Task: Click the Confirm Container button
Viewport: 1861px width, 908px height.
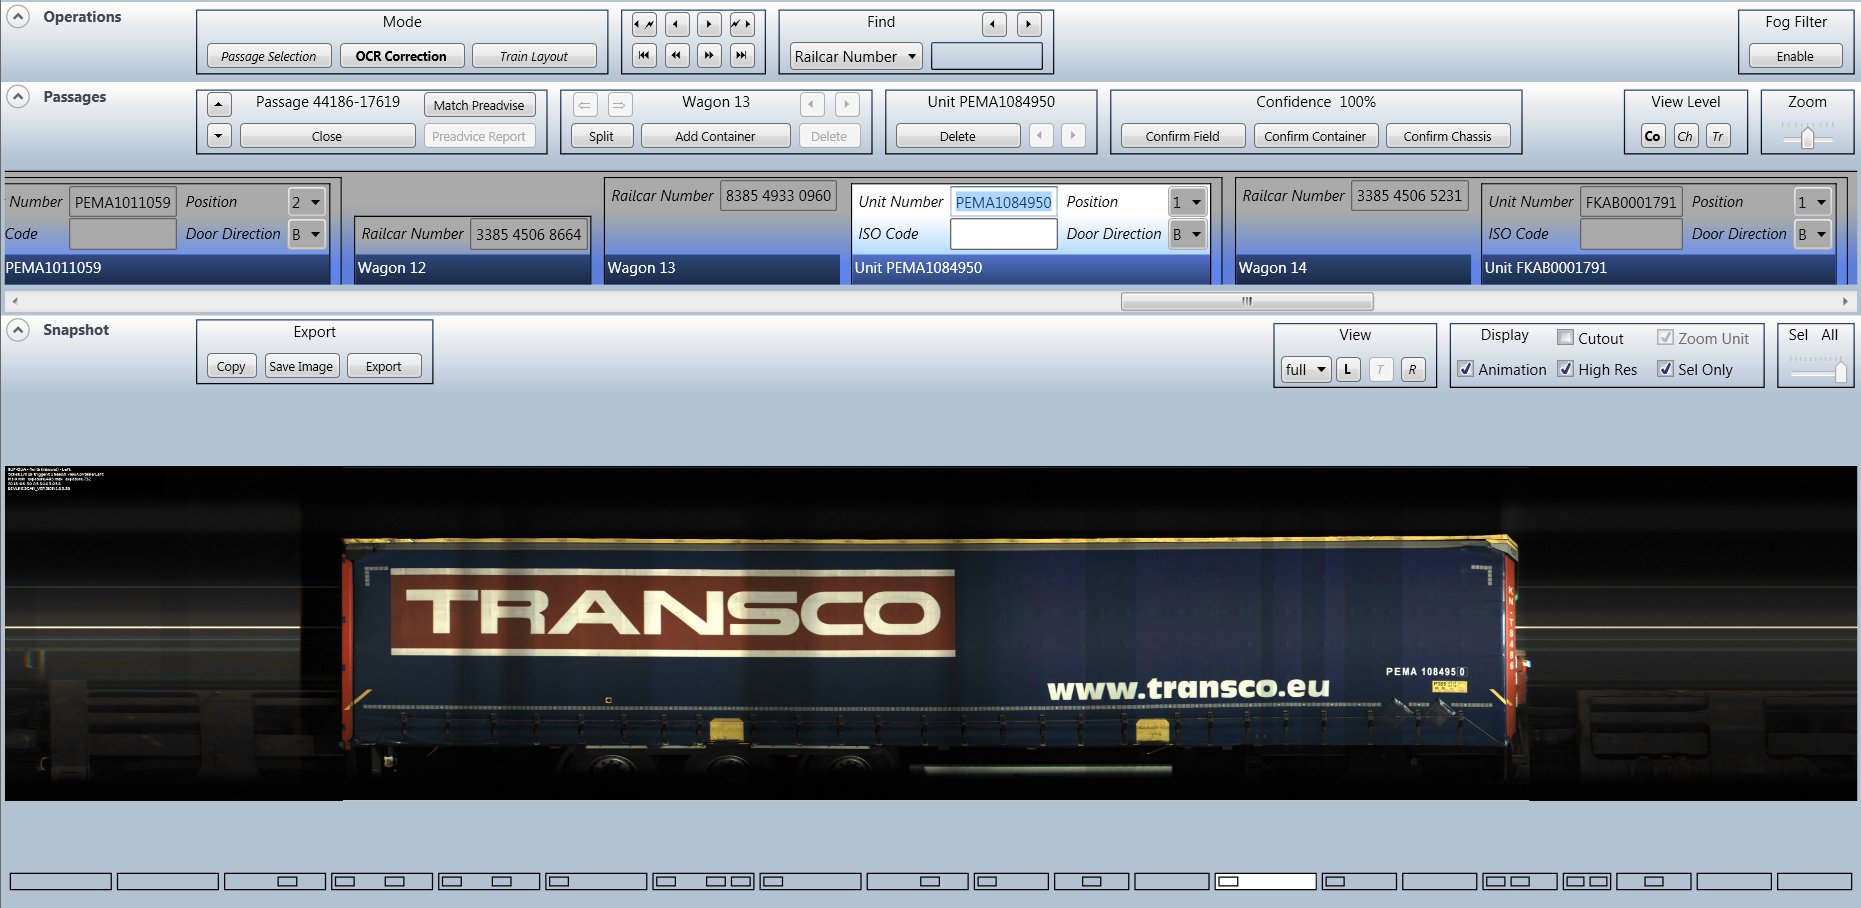Action: click(x=1314, y=137)
